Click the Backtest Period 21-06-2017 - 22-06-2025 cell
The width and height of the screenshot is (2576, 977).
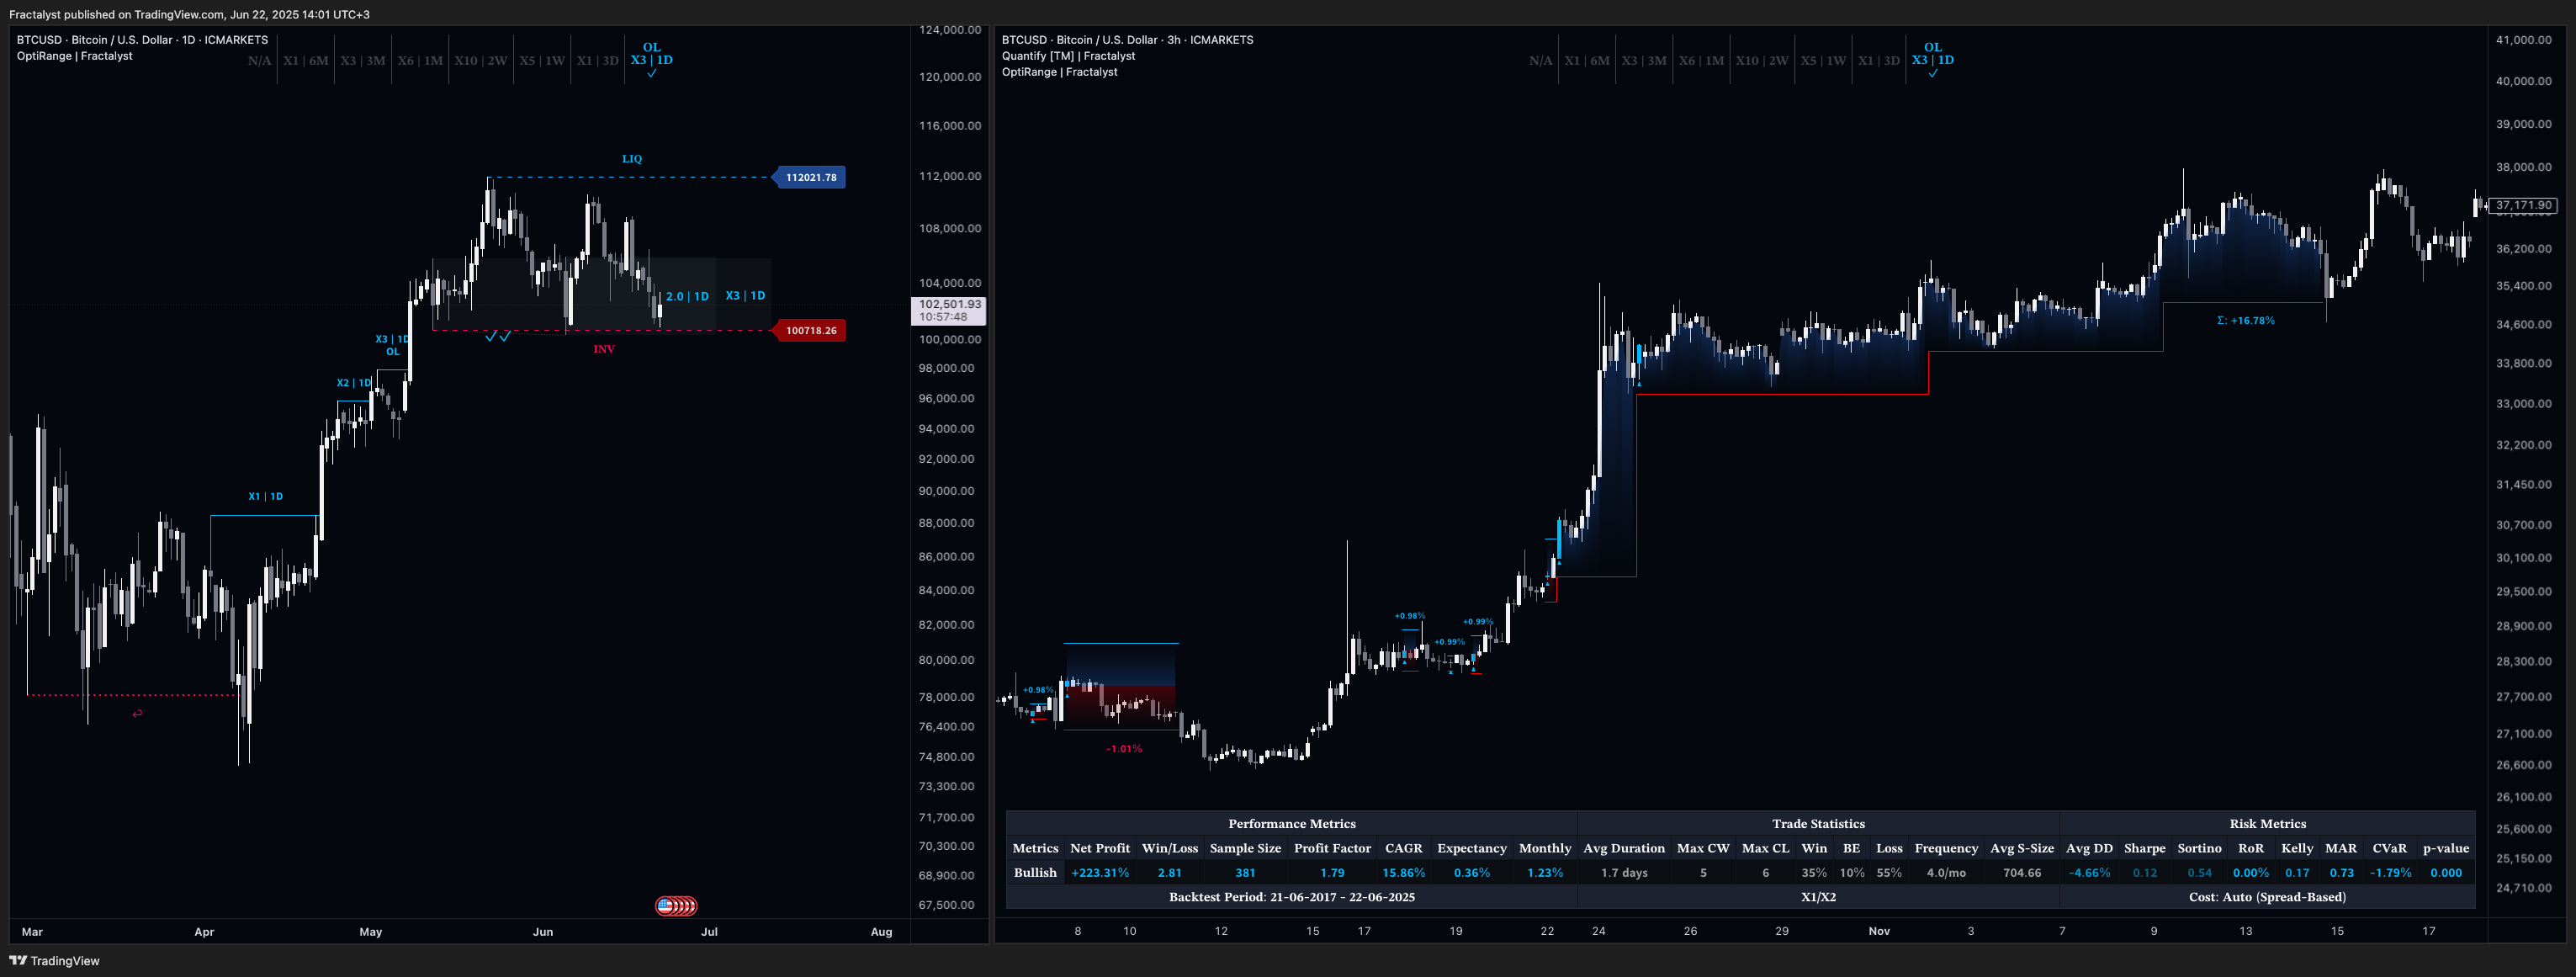point(1292,897)
